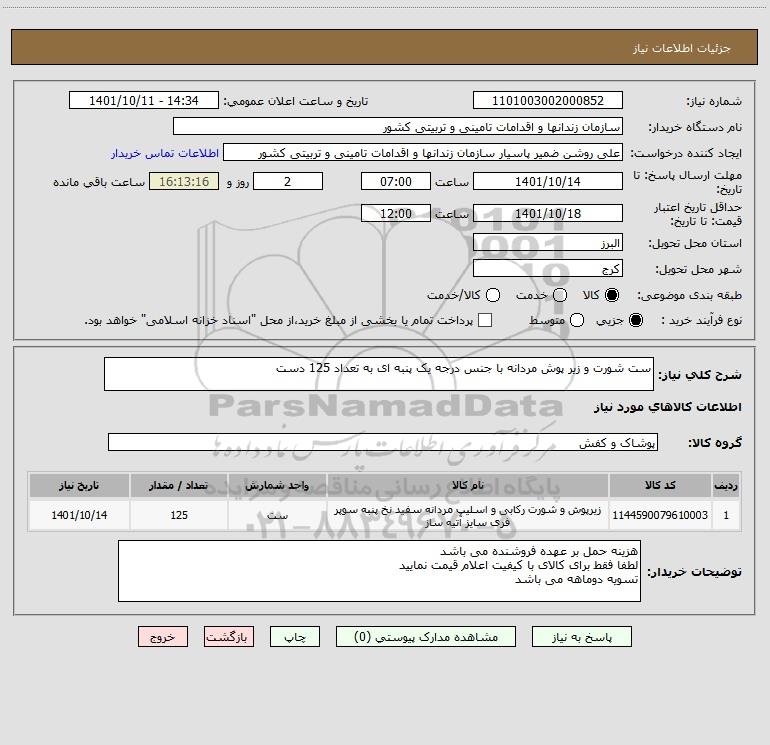The image size is (770, 745).
Task: Select the متوسط purchase type radio
Action: [x=577, y=320]
